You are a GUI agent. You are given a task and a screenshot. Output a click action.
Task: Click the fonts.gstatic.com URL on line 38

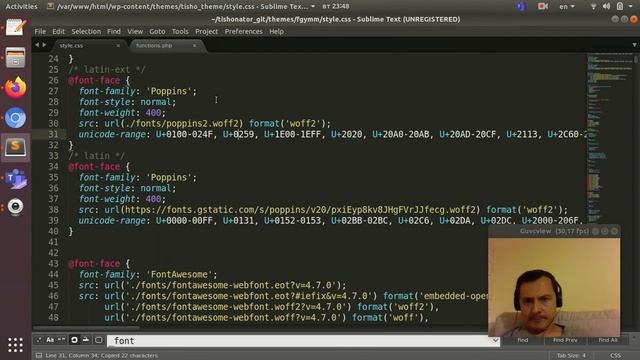click(300, 210)
